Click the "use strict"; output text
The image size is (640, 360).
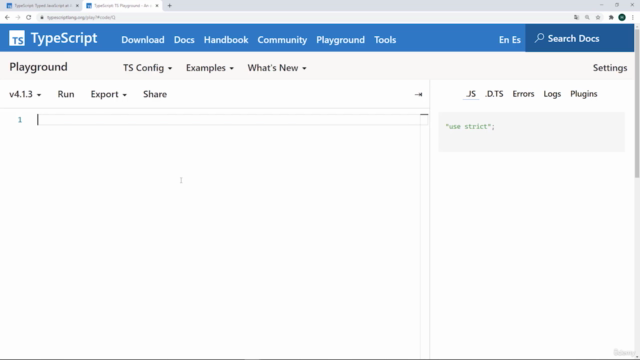click(x=470, y=127)
